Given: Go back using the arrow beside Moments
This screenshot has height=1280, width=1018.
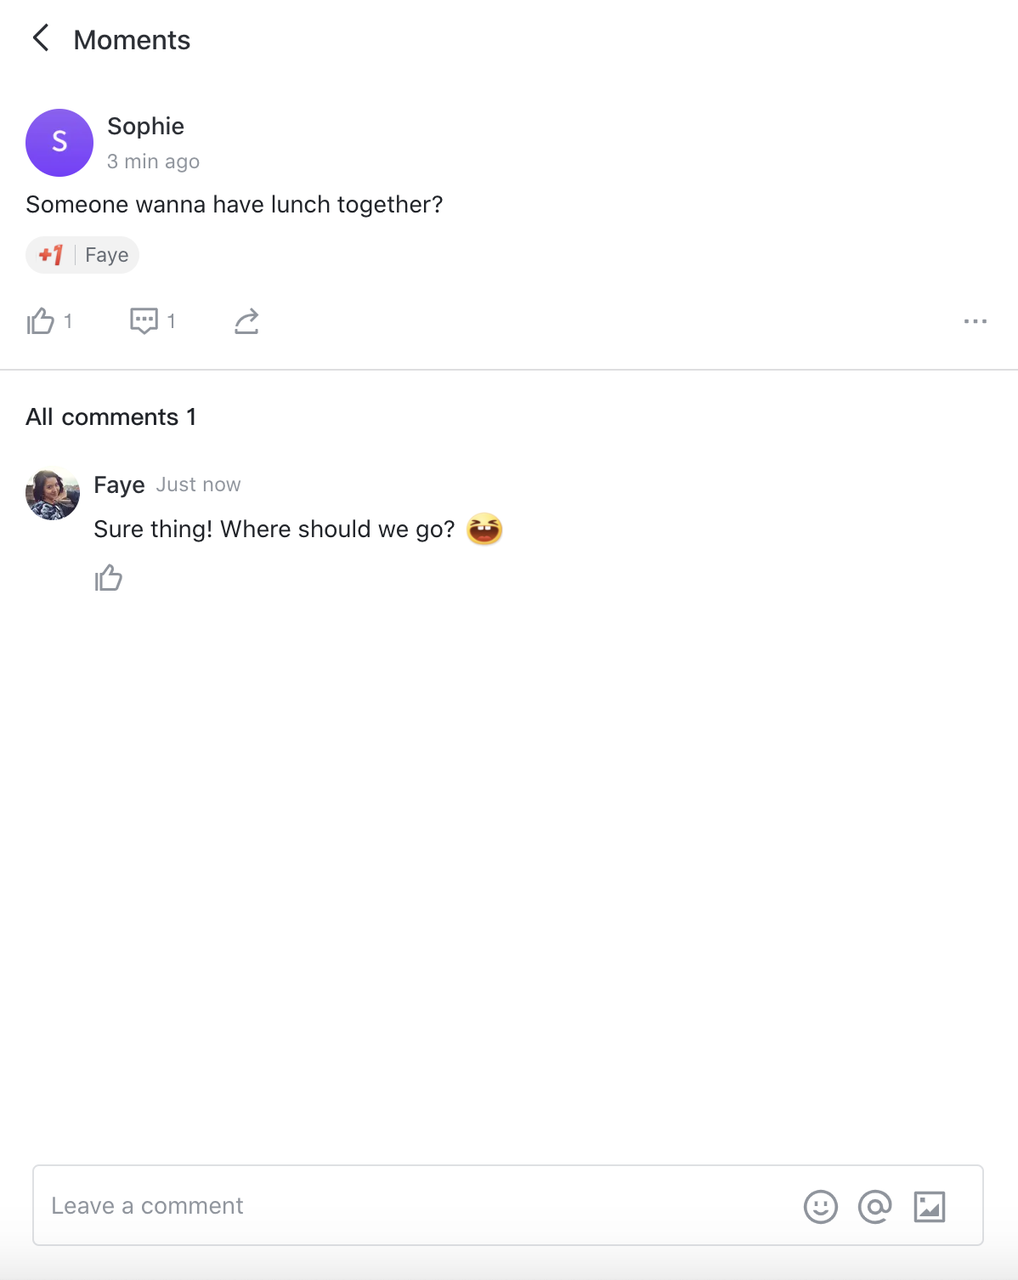Looking at the screenshot, I should coord(40,39).
